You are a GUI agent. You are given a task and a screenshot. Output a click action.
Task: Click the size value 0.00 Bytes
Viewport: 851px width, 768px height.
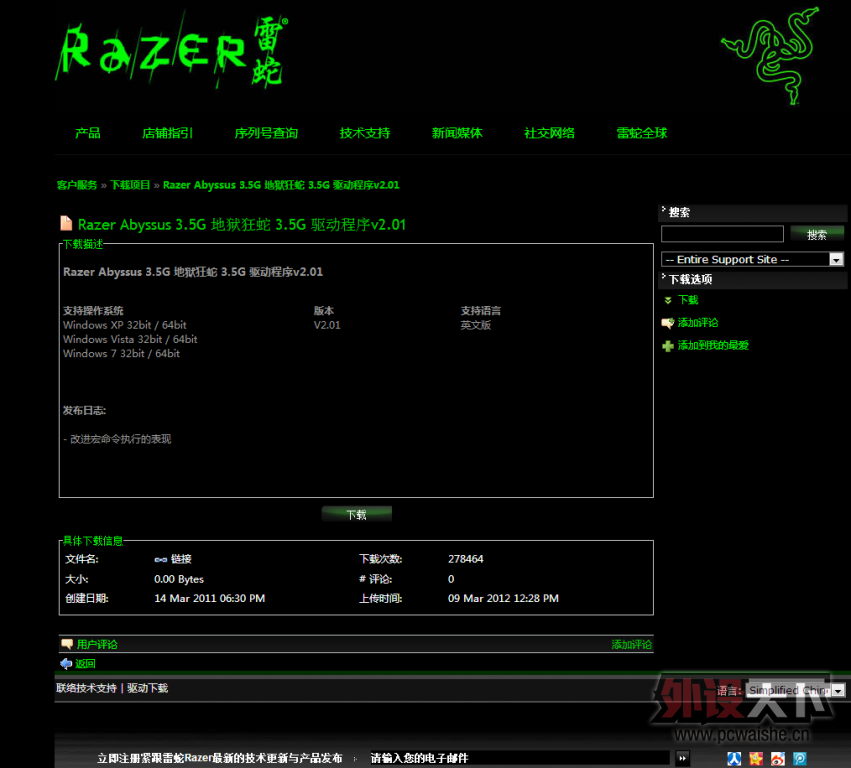tap(179, 579)
